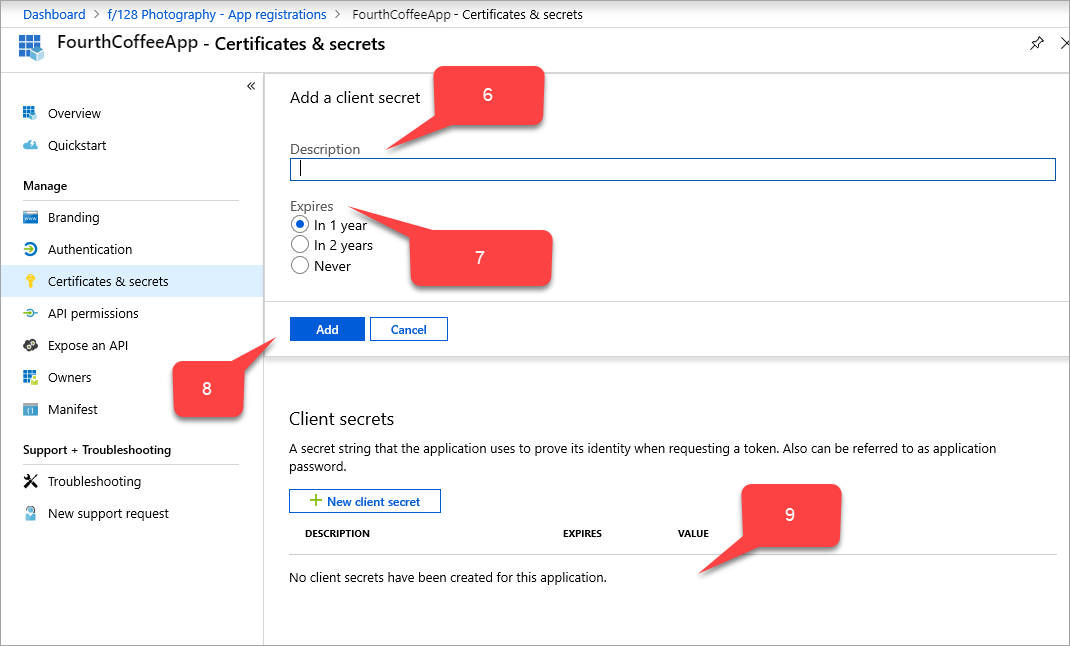Open API permissions via its icon
The image size is (1070, 646).
(32, 313)
